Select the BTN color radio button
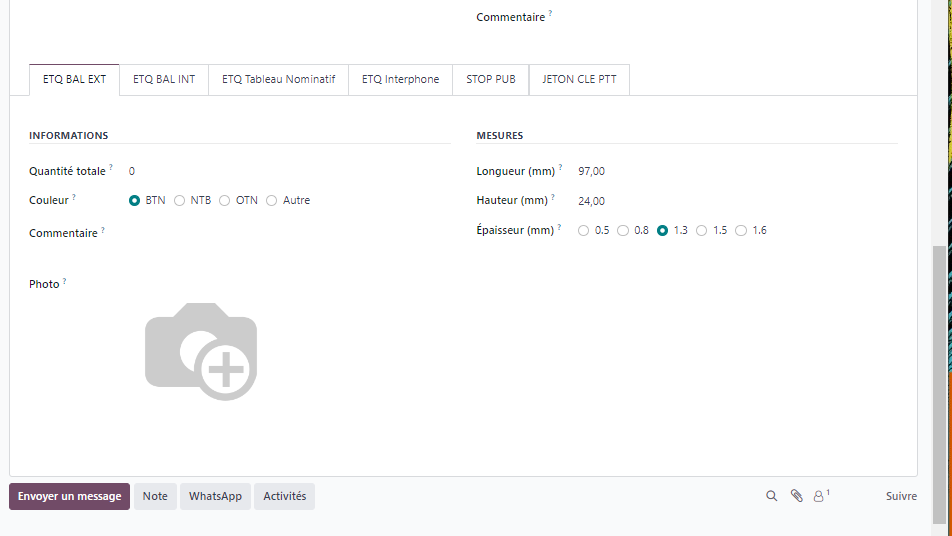 click(135, 201)
